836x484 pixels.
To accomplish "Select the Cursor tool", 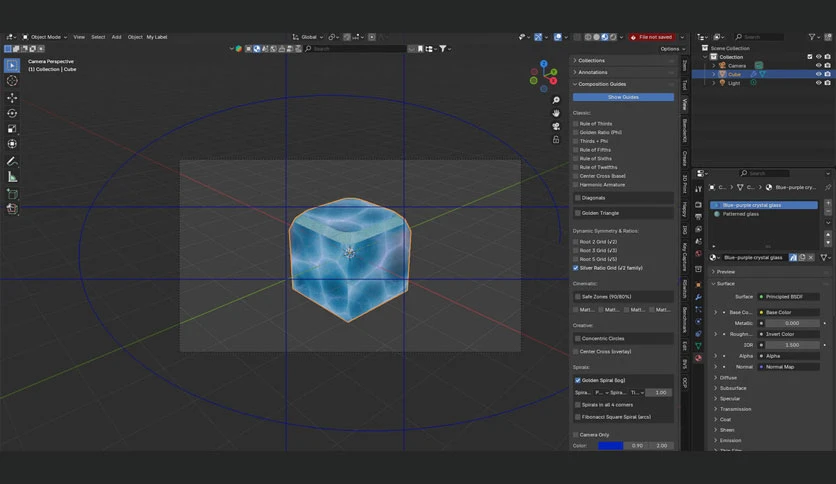I will (12, 81).
